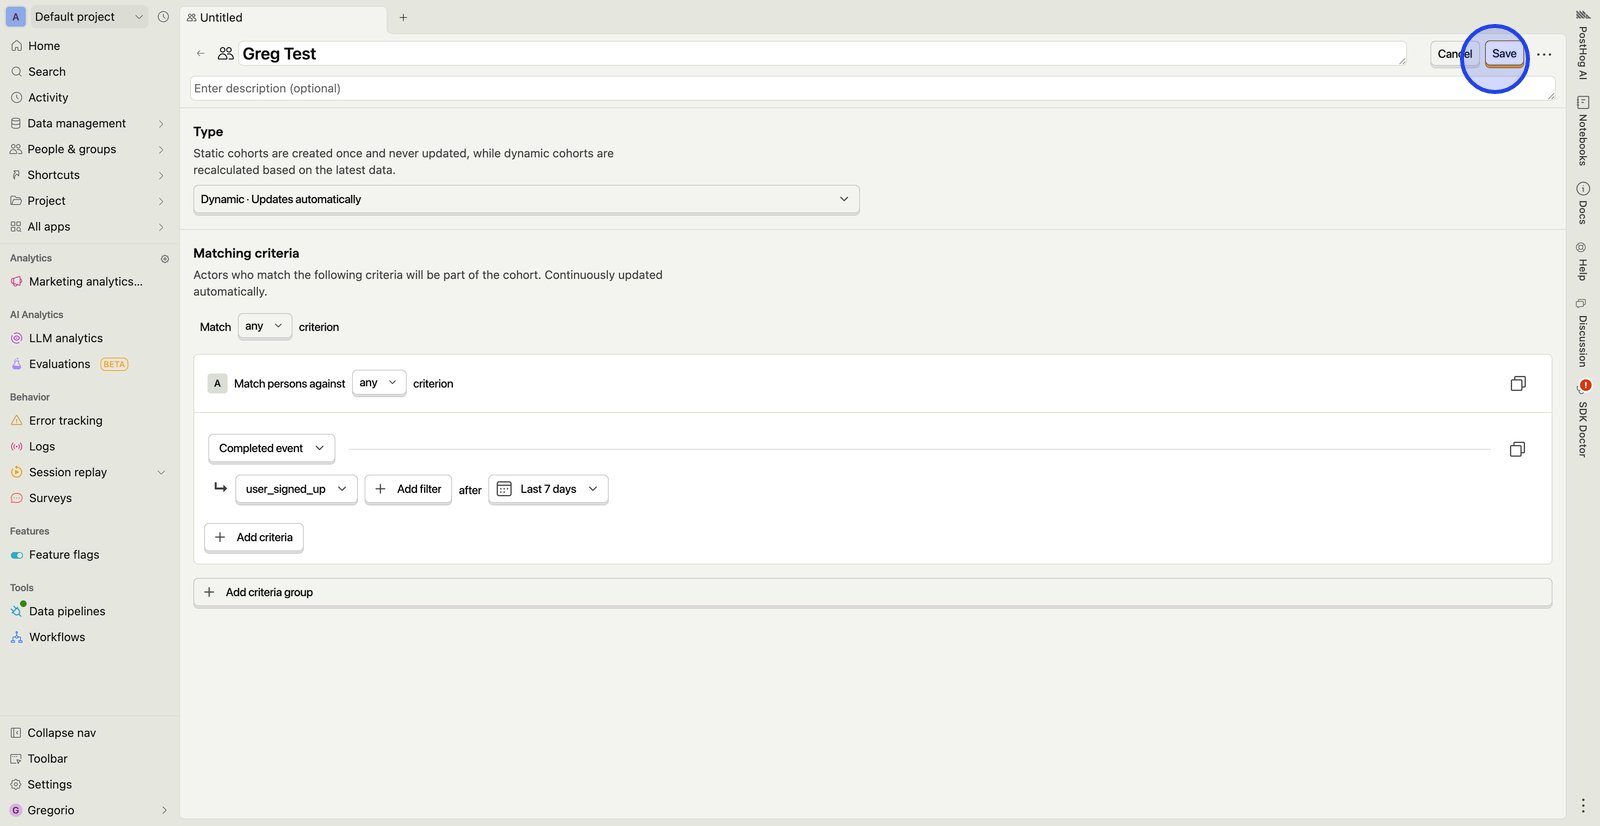Expand the user_signed_up event selector
Image resolution: width=1600 pixels, height=826 pixels.
point(296,490)
